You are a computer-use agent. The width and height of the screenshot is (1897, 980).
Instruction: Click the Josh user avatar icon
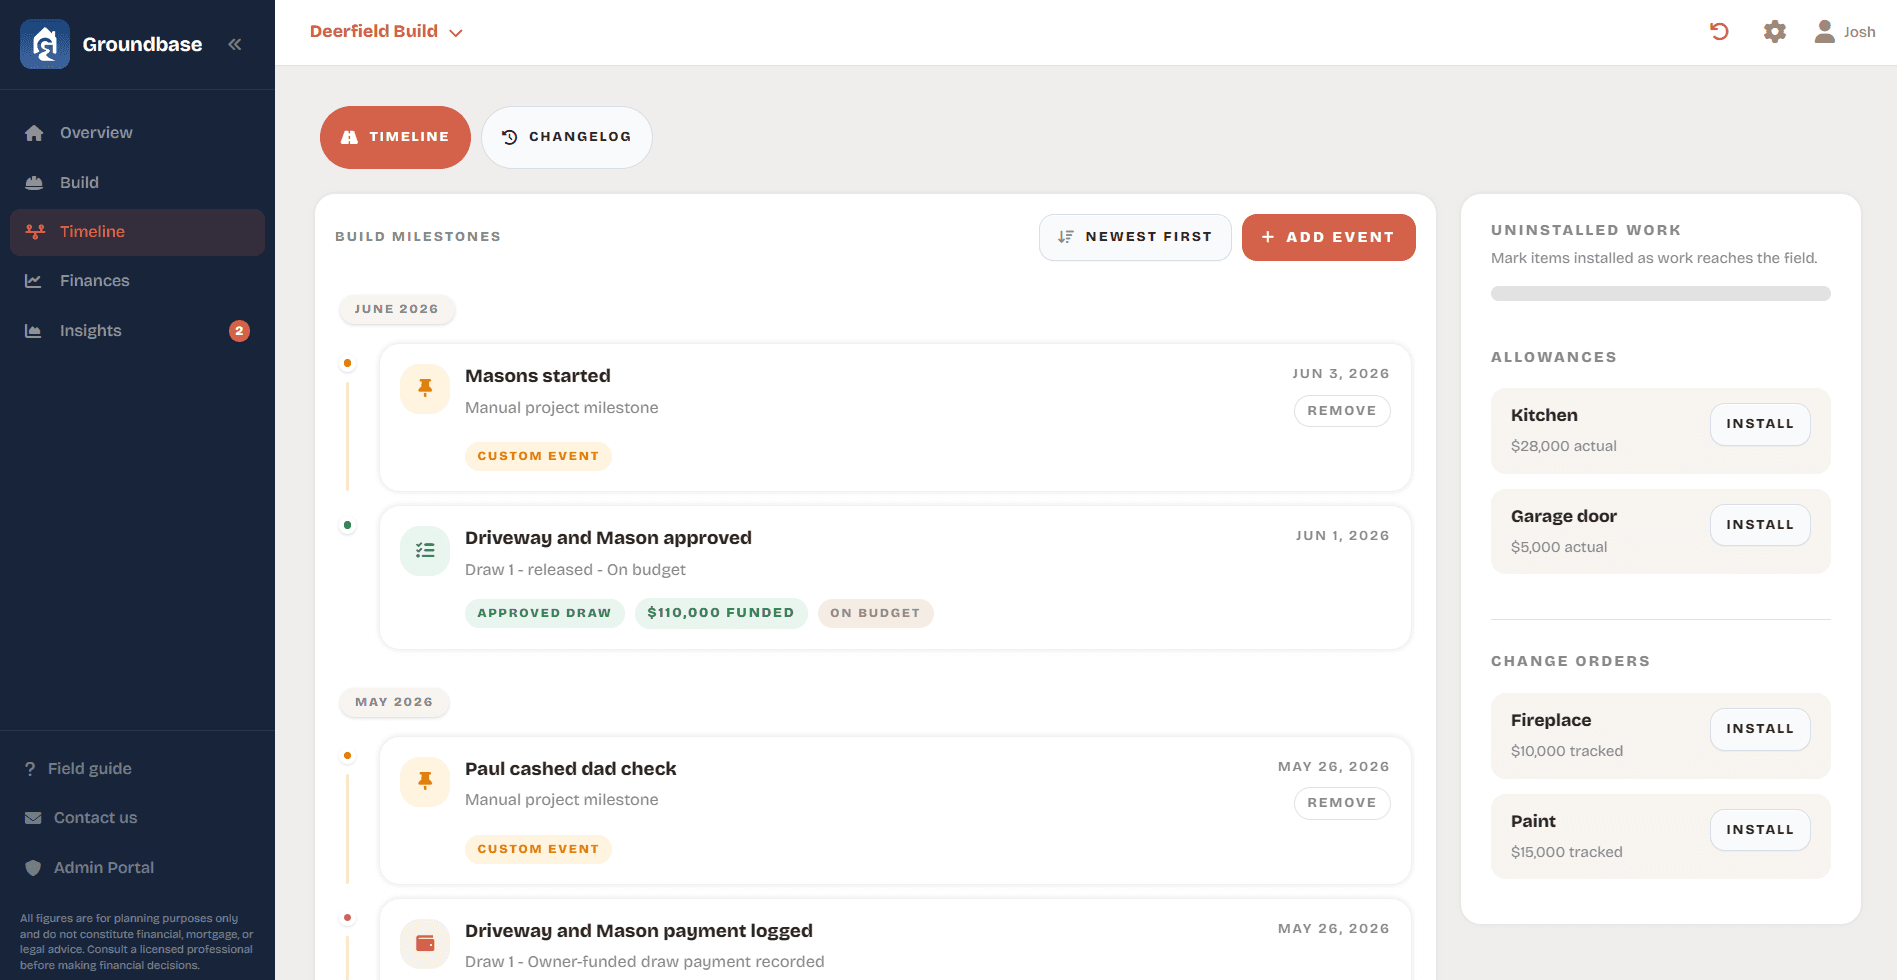coord(1825,32)
